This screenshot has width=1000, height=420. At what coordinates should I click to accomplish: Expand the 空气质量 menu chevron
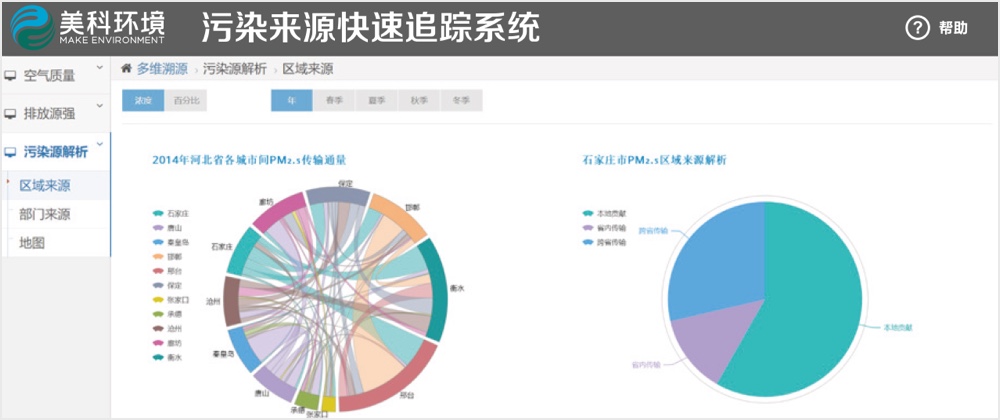coord(99,69)
